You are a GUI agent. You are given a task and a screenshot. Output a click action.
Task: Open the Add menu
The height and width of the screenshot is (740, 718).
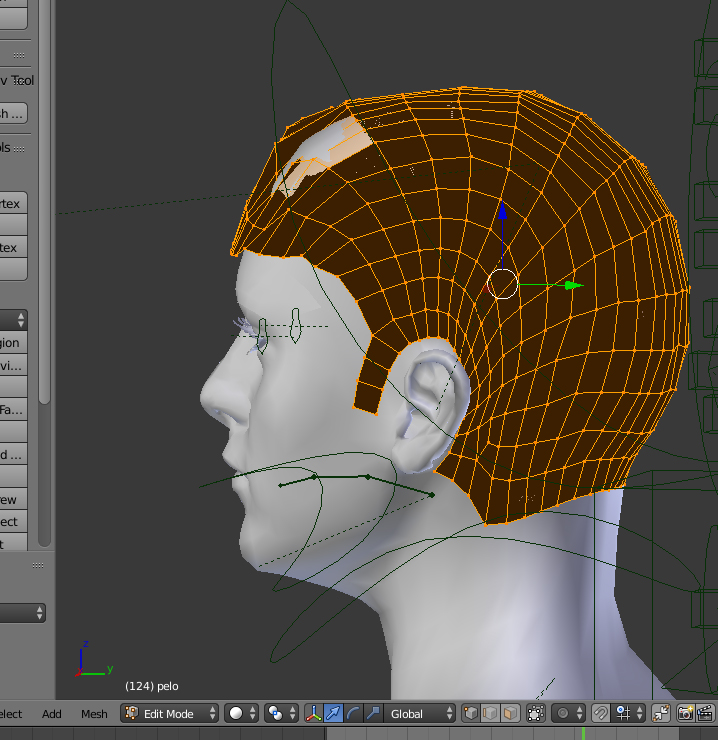(51, 714)
